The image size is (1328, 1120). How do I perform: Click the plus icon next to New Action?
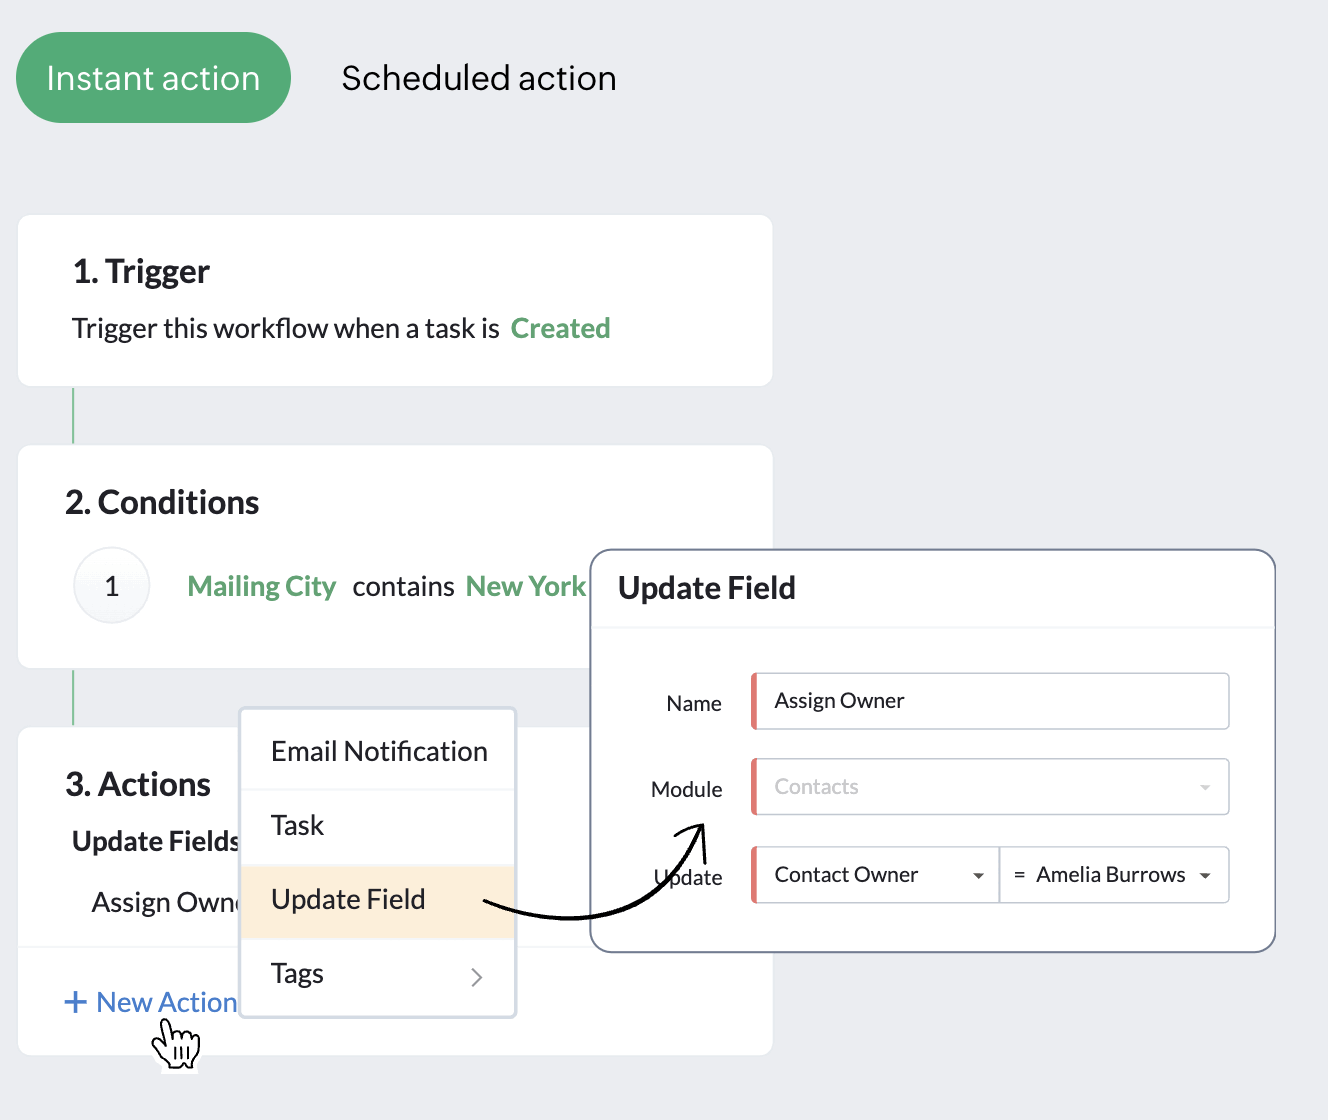(76, 1002)
